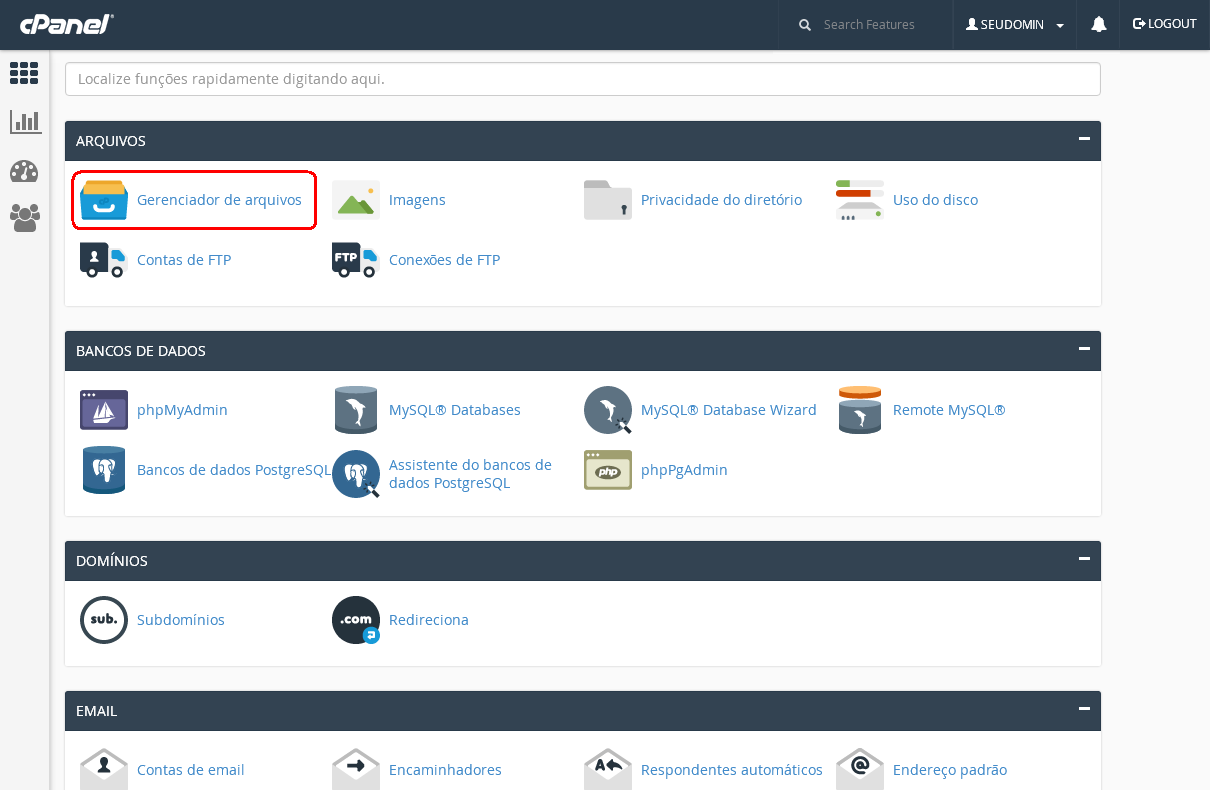The image size is (1210, 790).
Task: Click the Subdomínios link
Action: [181, 620]
